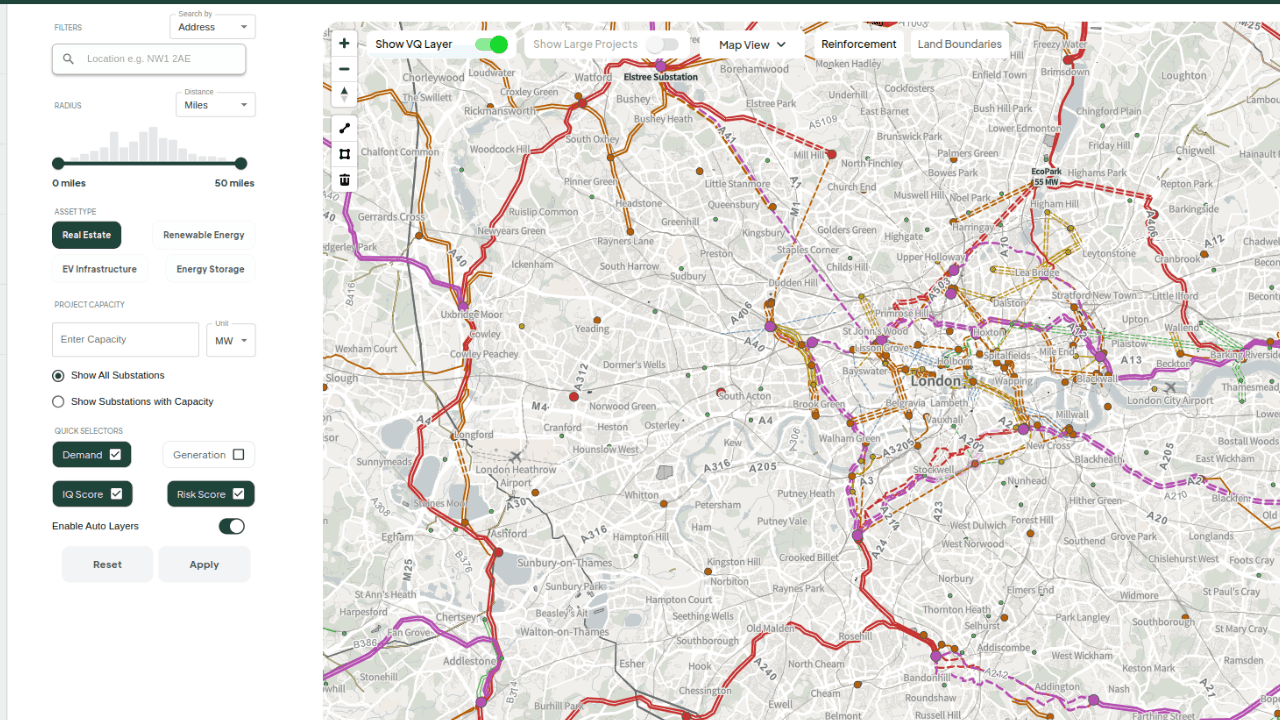Screen dimensions: 1280x720
Task: Click the radius slider track
Action: [x=149, y=163]
